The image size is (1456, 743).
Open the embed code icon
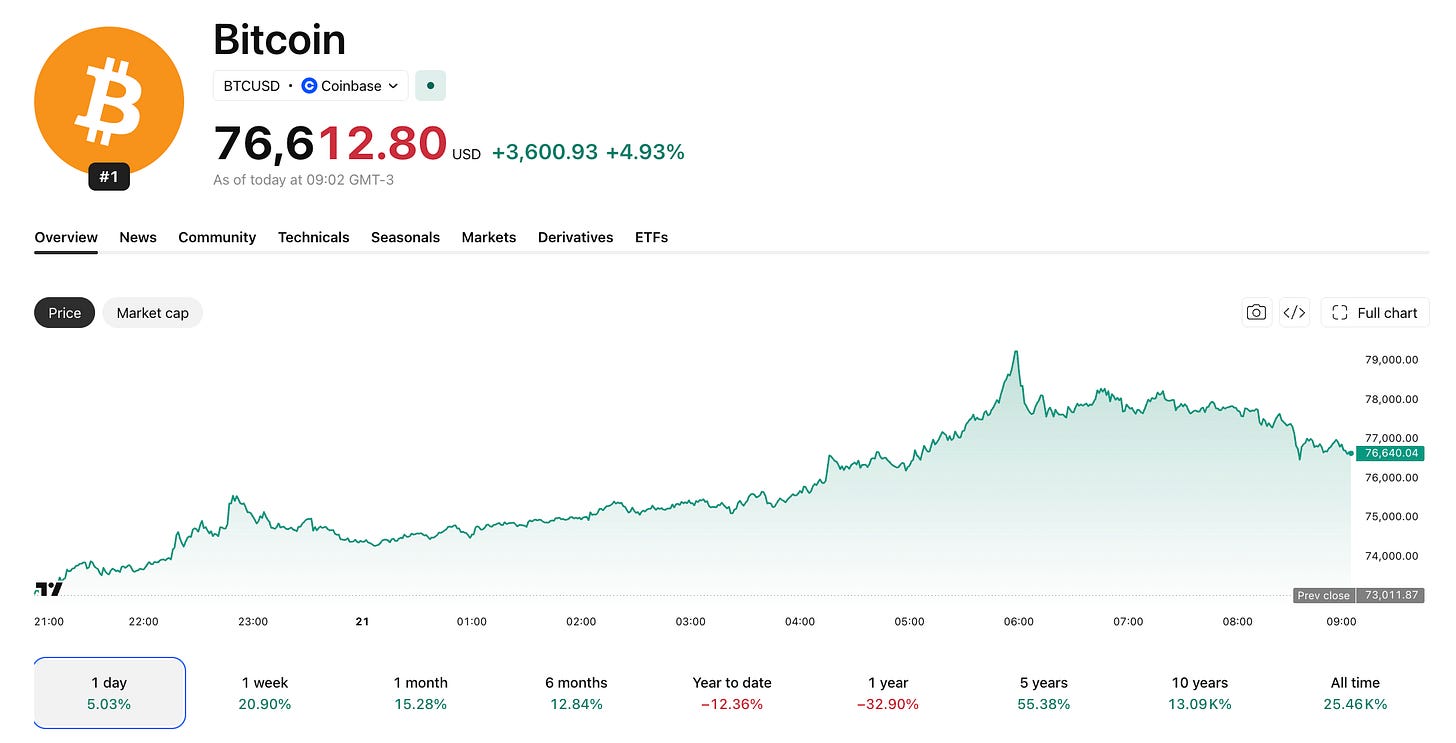coord(1294,313)
